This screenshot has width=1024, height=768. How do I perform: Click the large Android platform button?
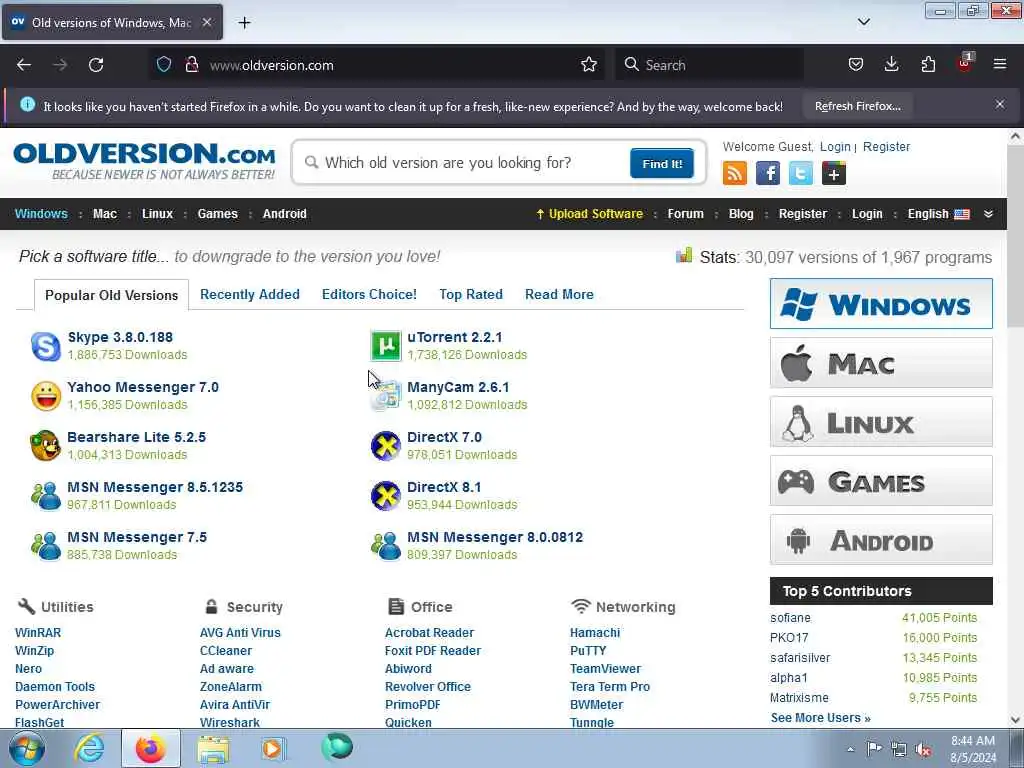(881, 540)
